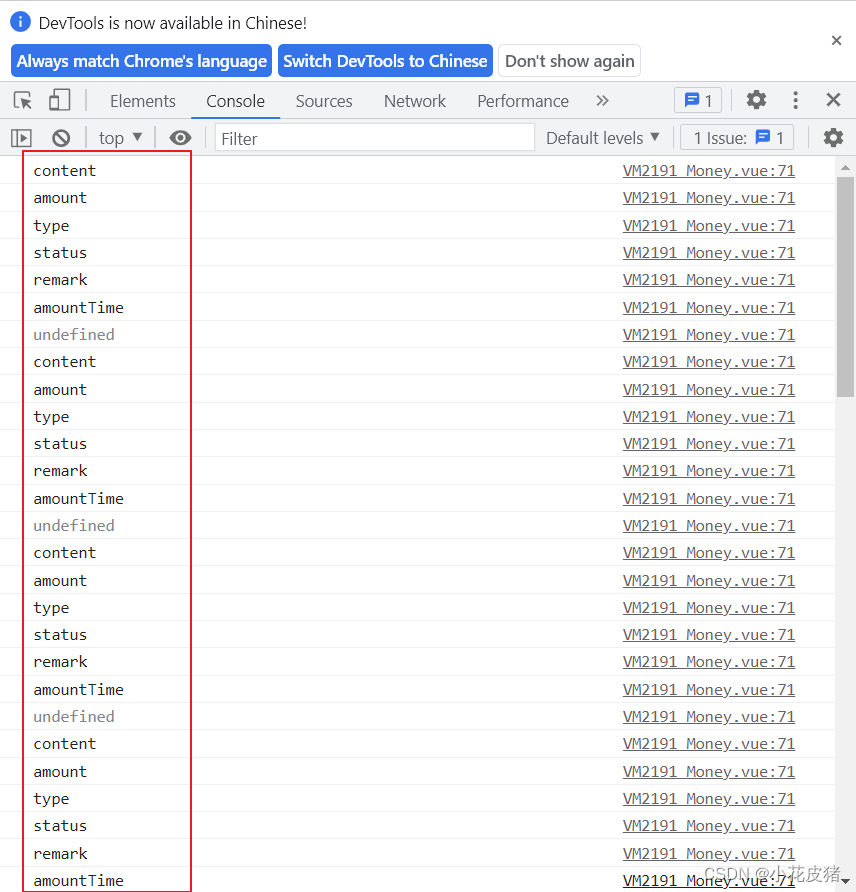The image size is (856, 892).
Task: Expand the more tabs chevron
Action: pyautogui.click(x=602, y=101)
